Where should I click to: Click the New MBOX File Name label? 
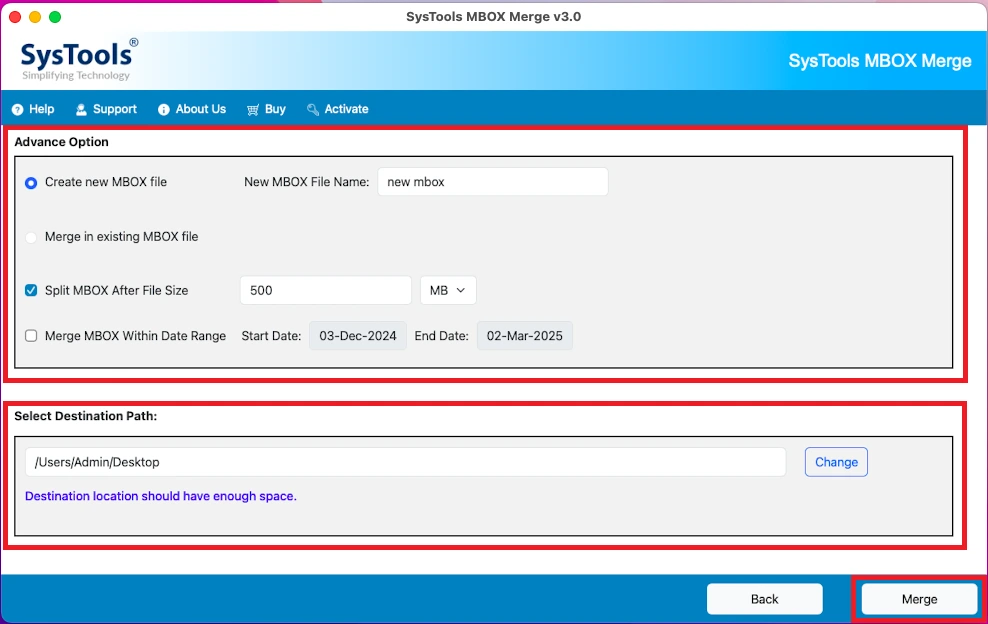pos(306,182)
